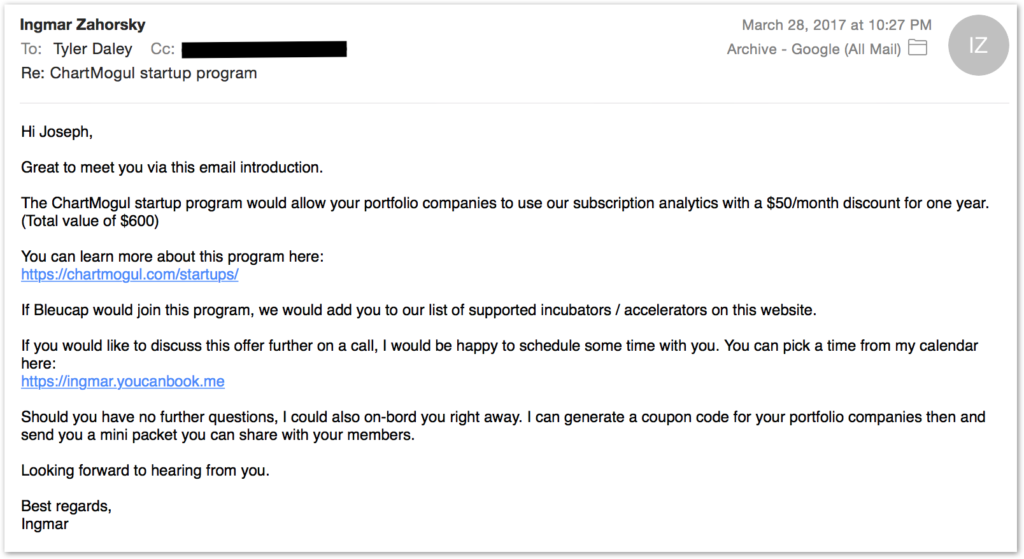
Task: Click recipient Tyler Daley
Action: pyautogui.click(x=93, y=49)
